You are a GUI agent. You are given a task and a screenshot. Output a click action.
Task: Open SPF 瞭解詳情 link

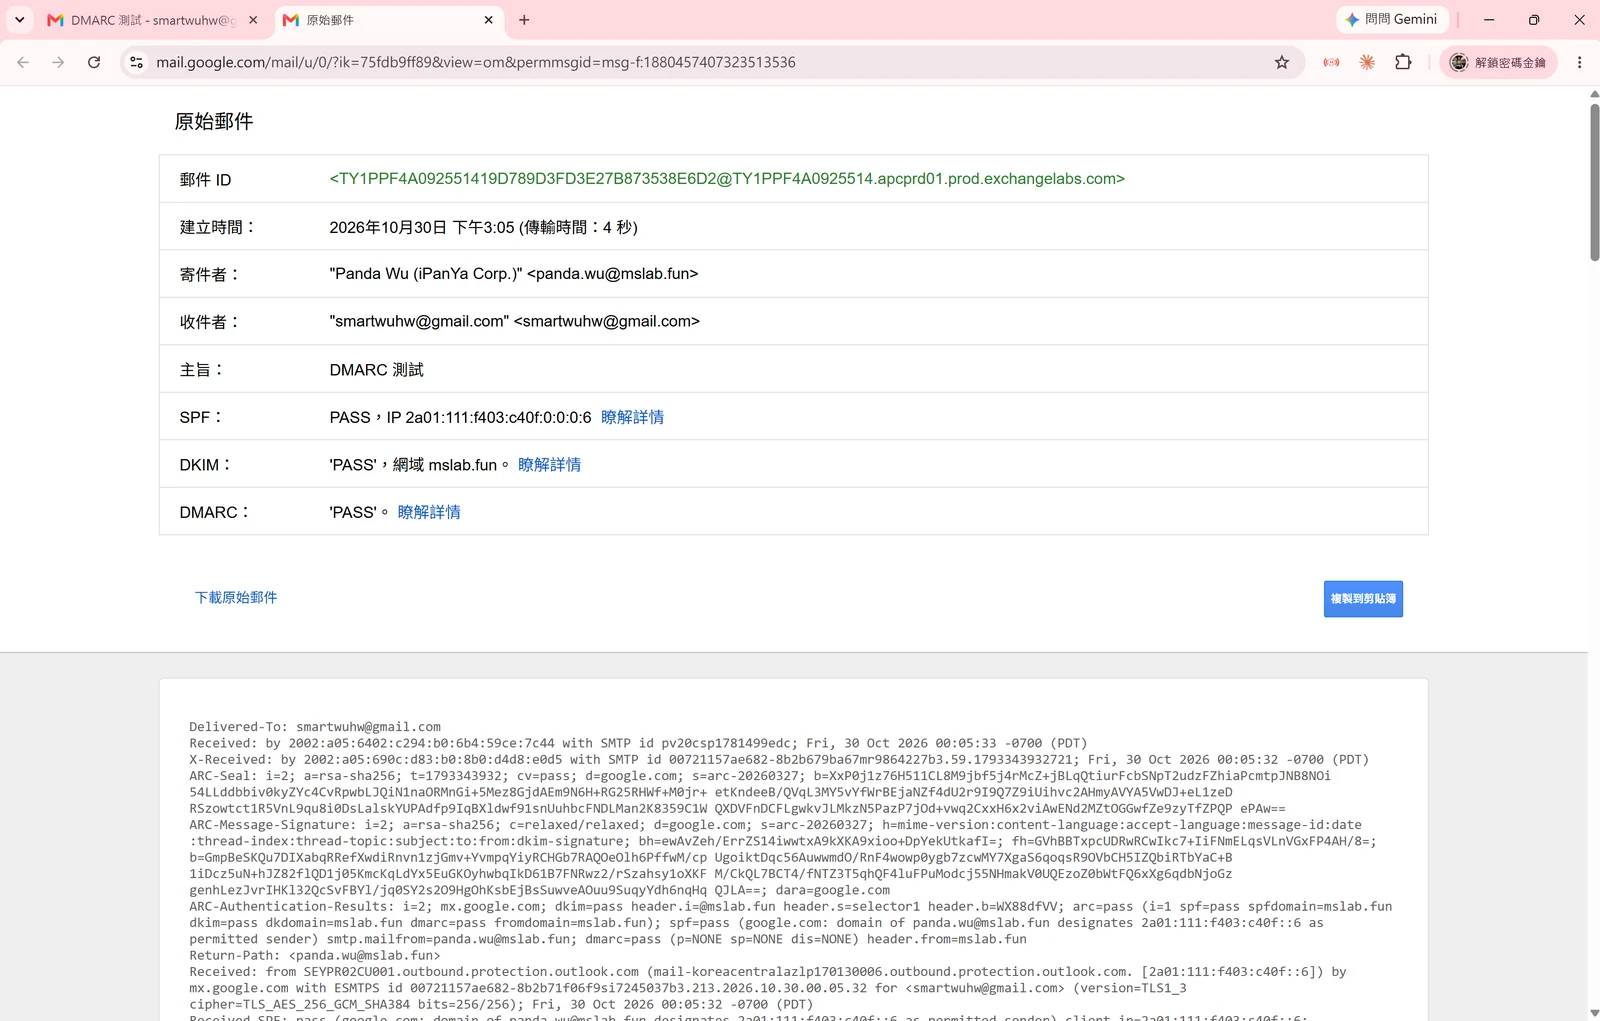coord(632,417)
